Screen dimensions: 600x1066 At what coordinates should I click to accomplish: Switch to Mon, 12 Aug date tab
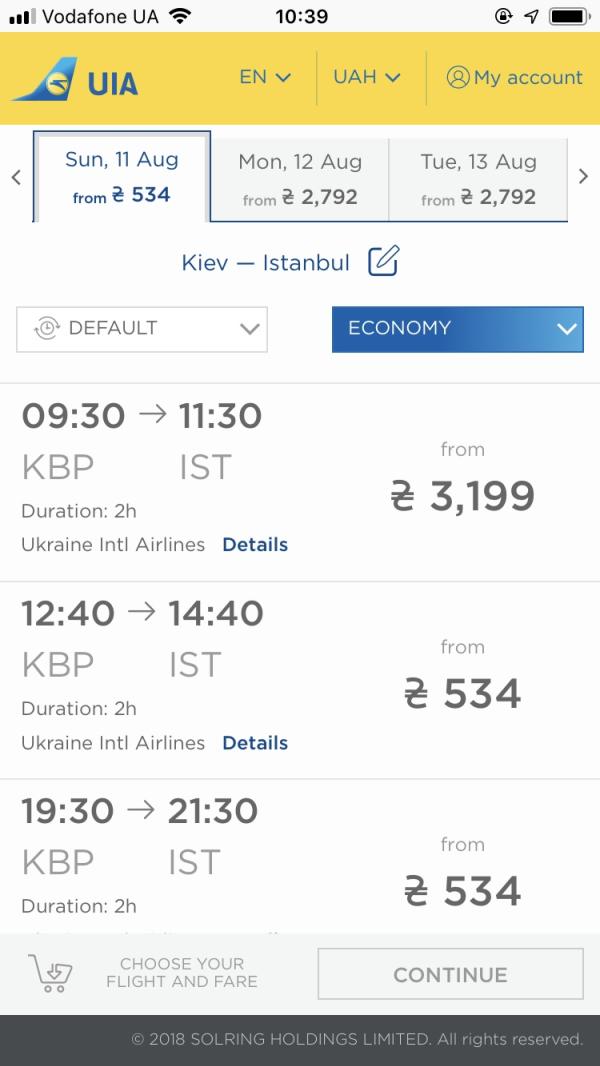pyautogui.click(x=300, y=178)
